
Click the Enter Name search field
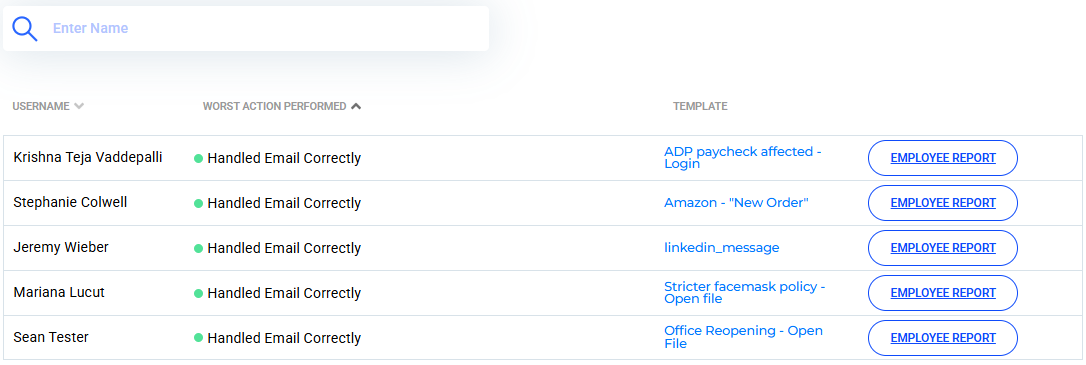click(x=246, y=28)
